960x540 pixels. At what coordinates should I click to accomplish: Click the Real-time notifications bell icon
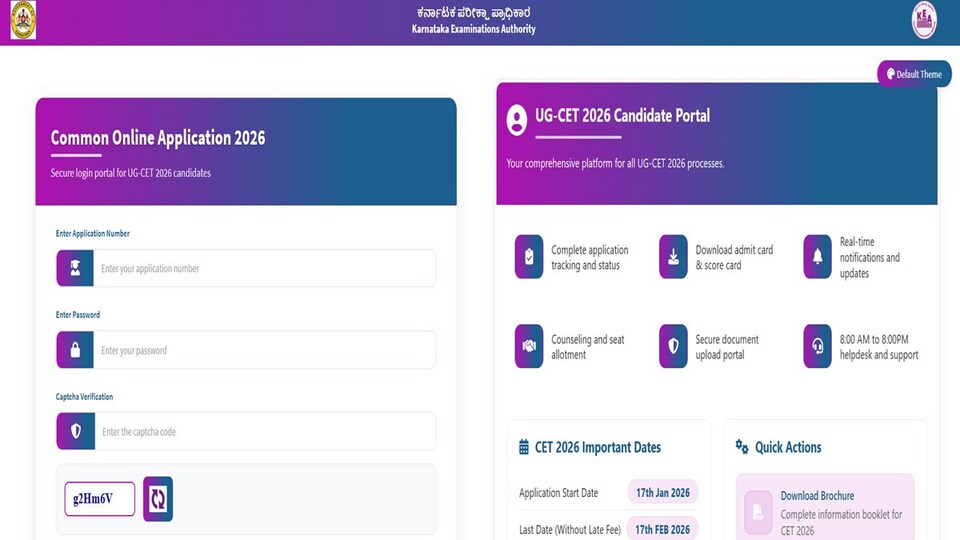[x=817, y=257]
